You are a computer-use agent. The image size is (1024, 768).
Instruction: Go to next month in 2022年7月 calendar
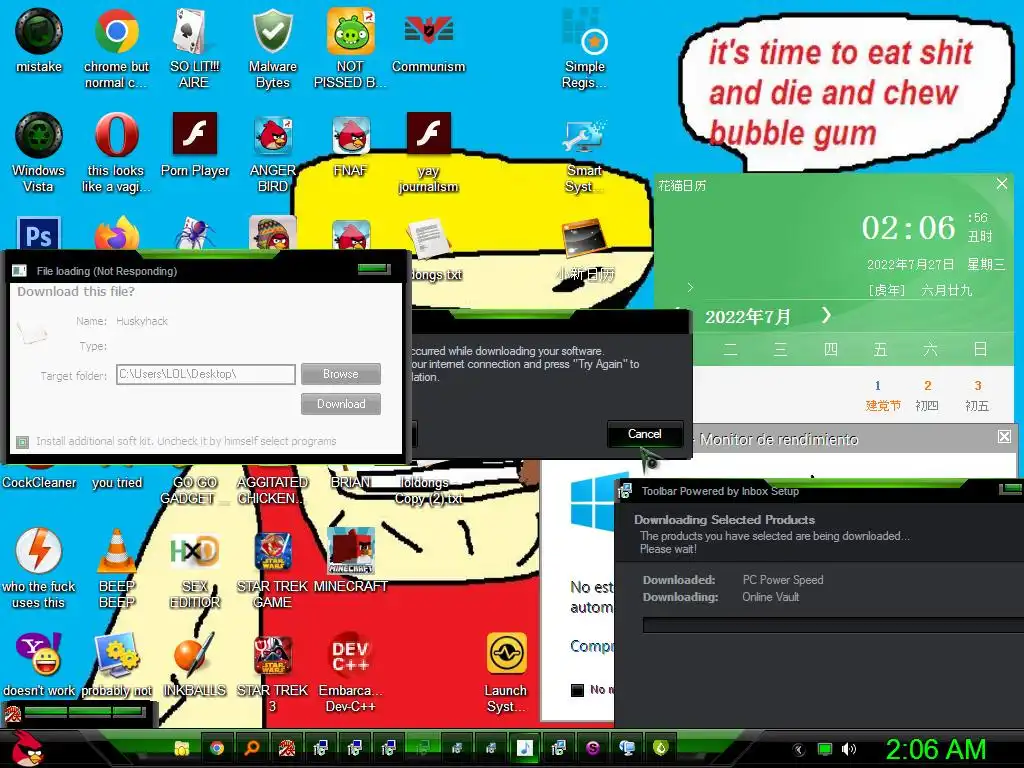[826, 316]
